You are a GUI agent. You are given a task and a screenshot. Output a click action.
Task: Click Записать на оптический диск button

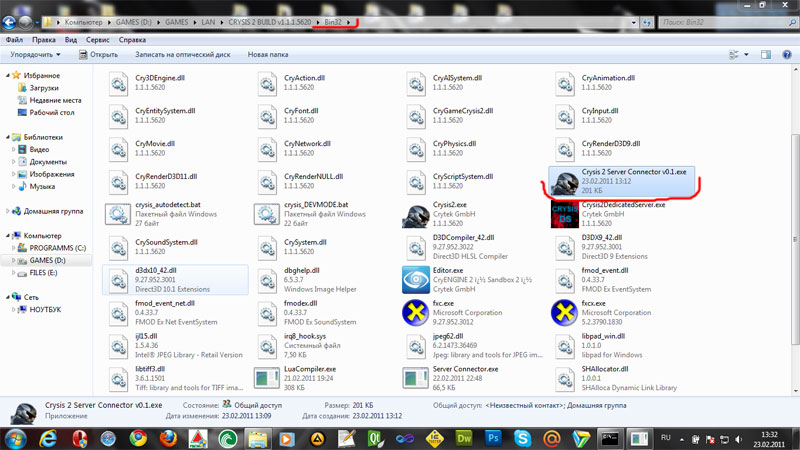click(183, 55)
